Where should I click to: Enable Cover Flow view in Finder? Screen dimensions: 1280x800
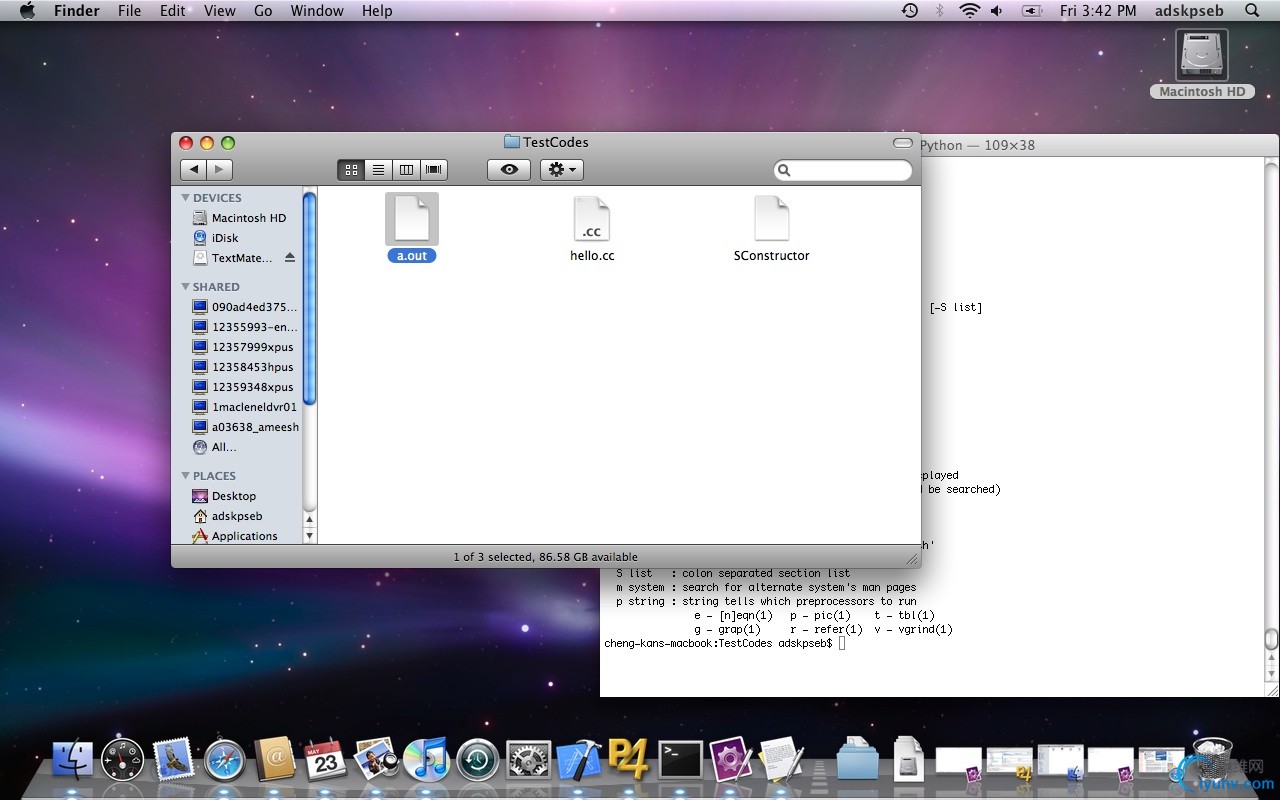(x=434, y=170)
